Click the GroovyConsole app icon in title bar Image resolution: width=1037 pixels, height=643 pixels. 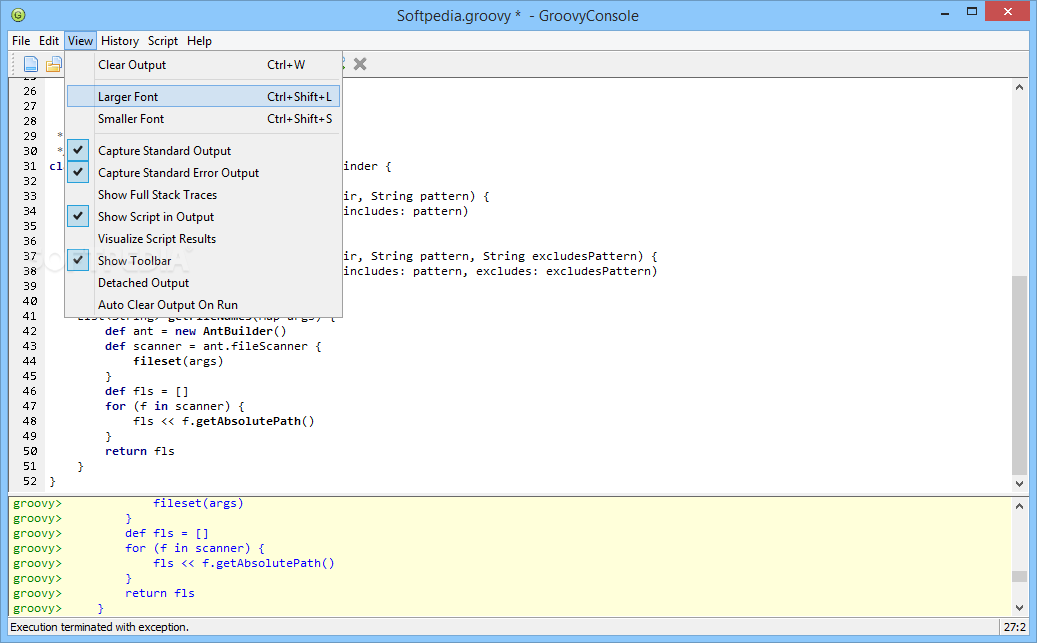click(x=18, y=15)
